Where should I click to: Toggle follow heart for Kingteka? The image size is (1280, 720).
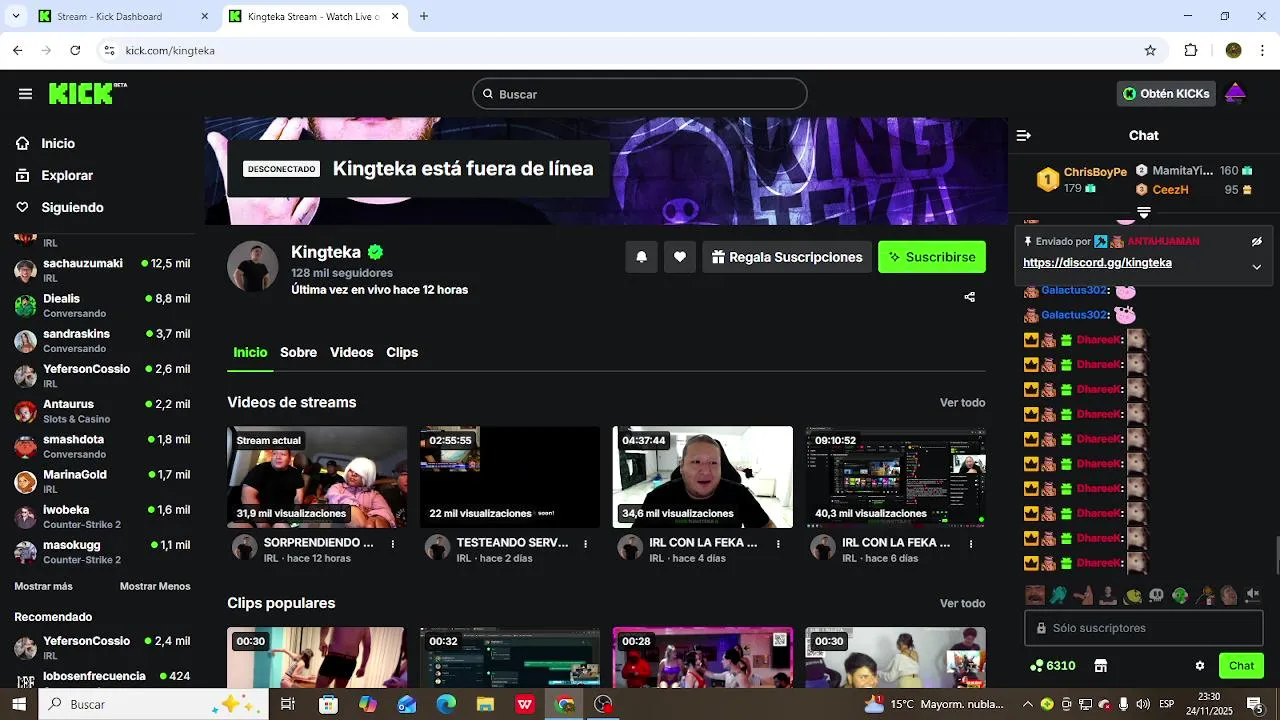pos(680,257)
